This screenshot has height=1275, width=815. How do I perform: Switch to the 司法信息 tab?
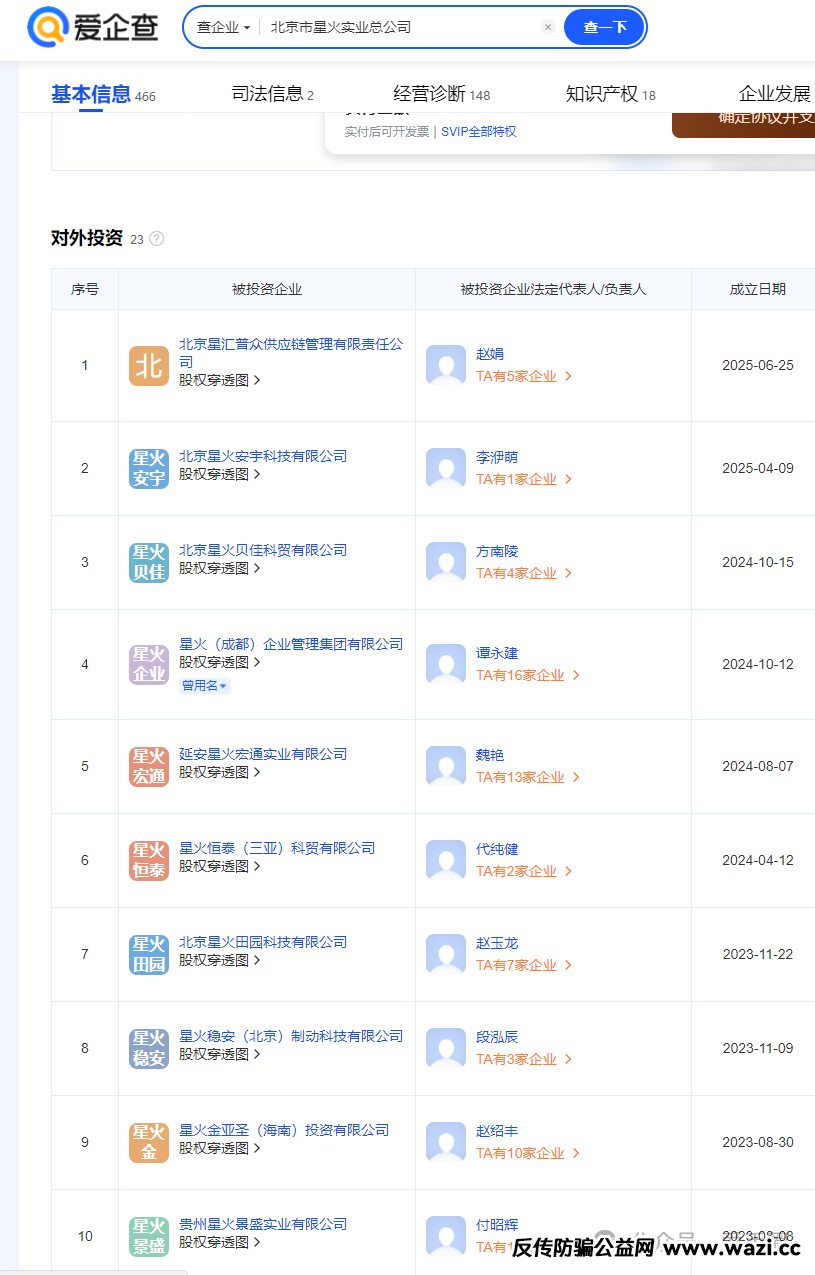point(273,95)
